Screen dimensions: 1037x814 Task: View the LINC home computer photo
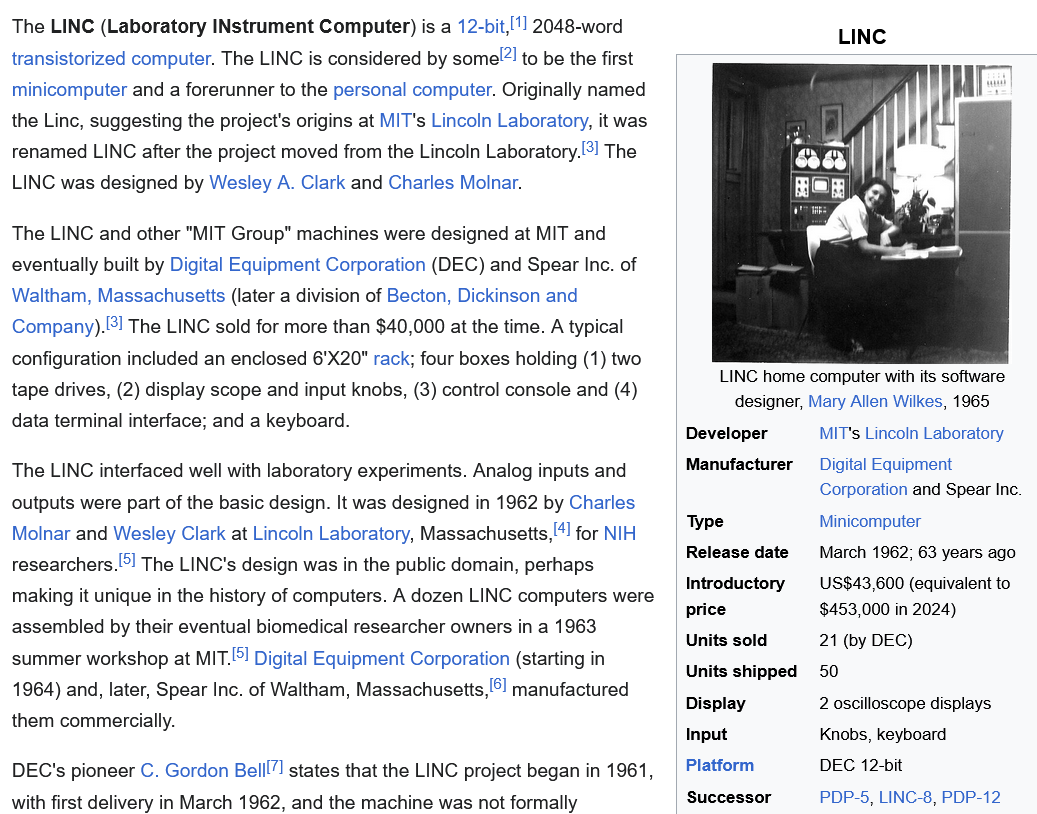click(x=861, y=212)
